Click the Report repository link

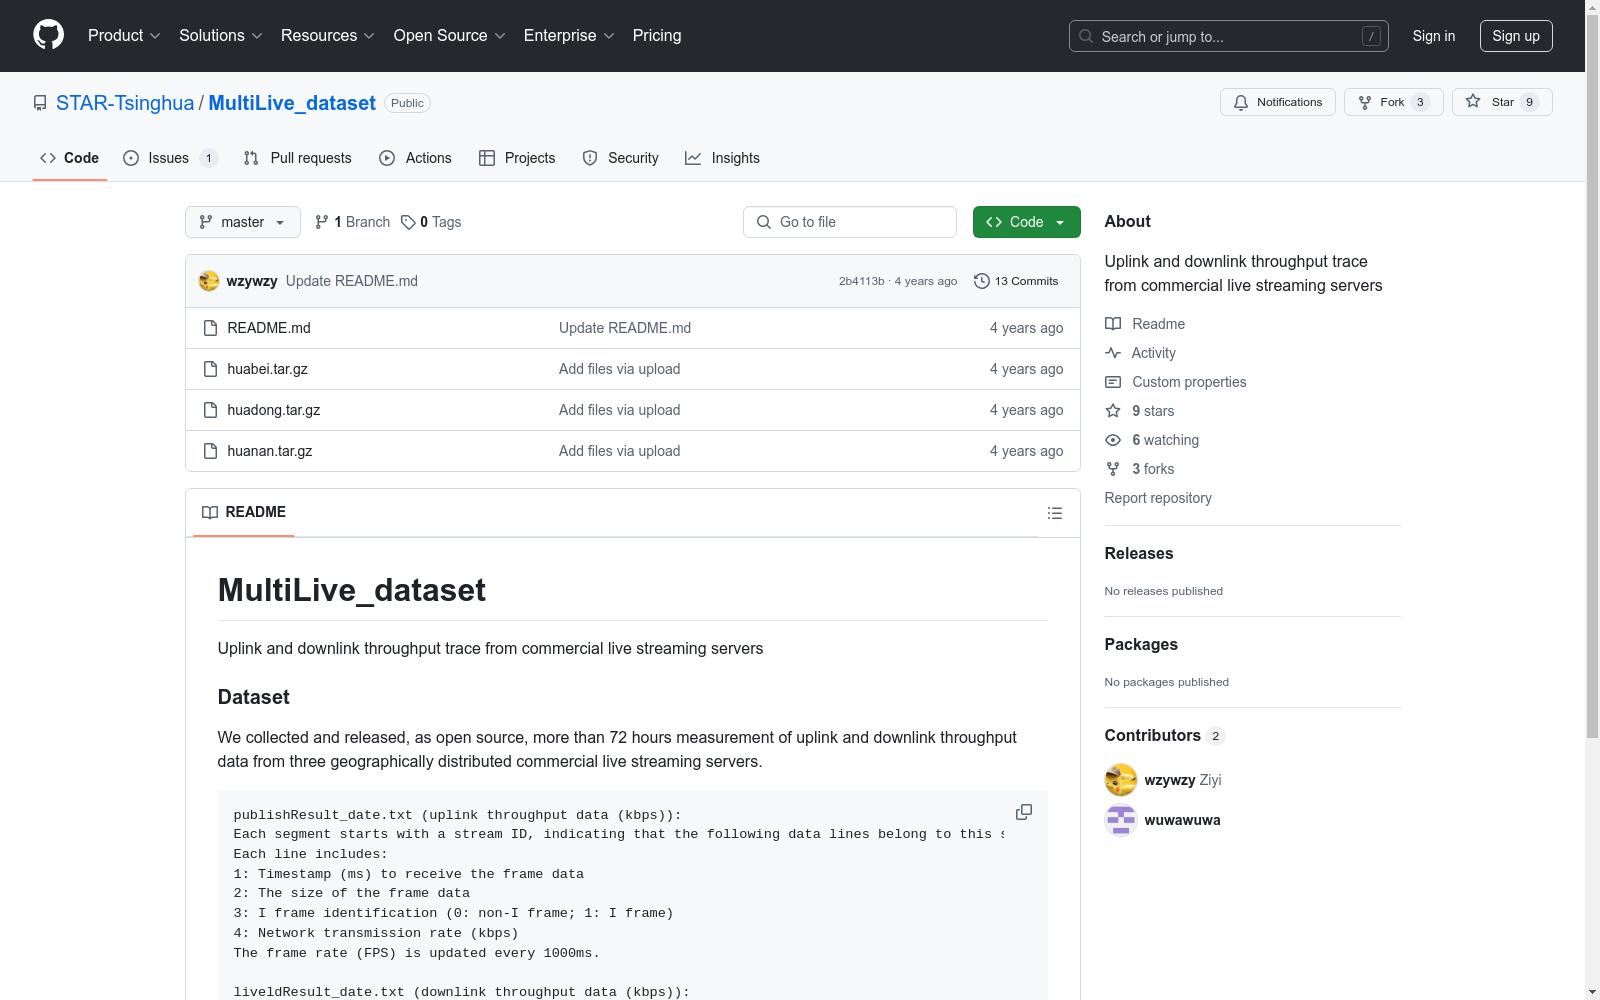coord(1158,498)
